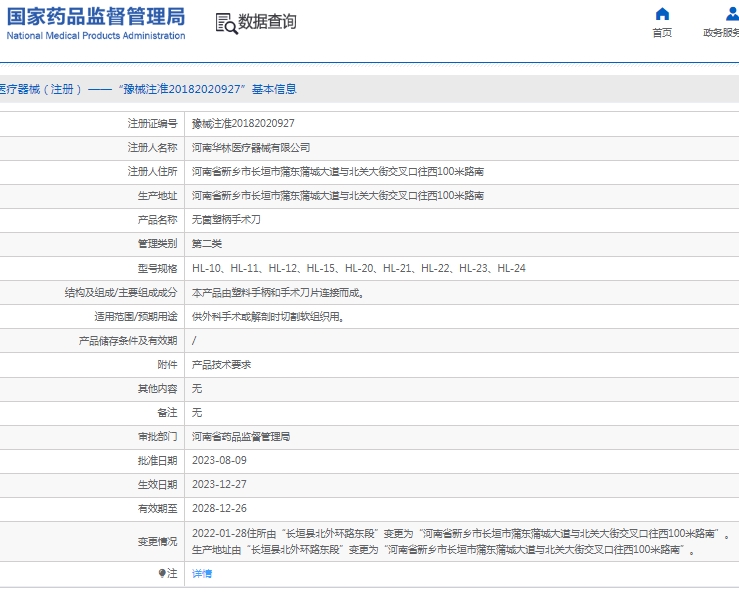The image size is (739, 592).
Task: Select registrant name 河南华林医疗器械有限公司
Action: (x=251, y=148)
